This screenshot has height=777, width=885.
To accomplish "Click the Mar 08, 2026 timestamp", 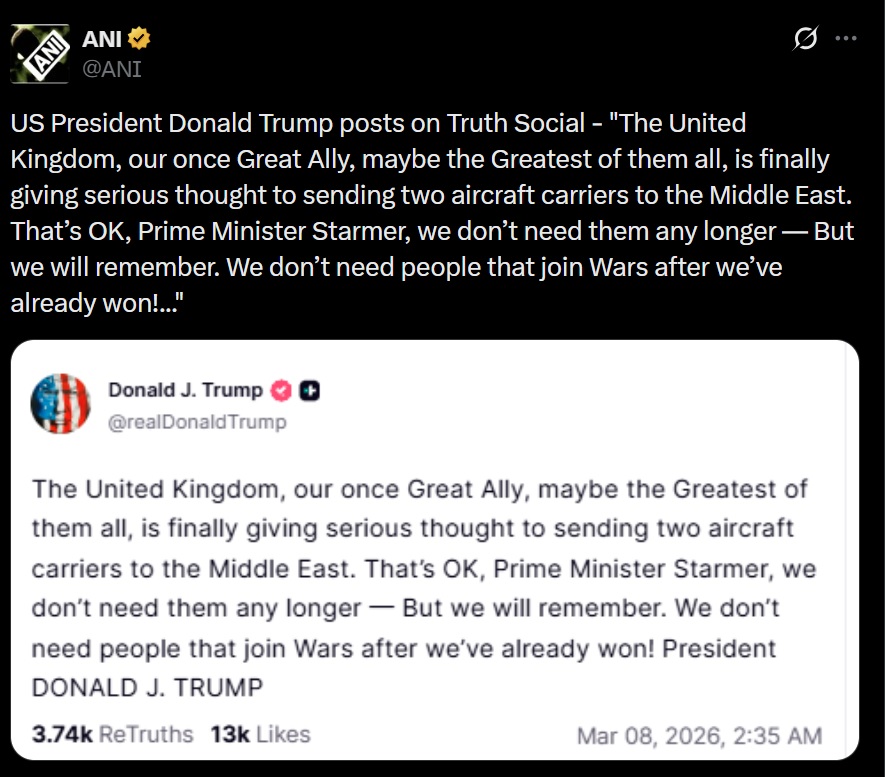I will [699, 736].
